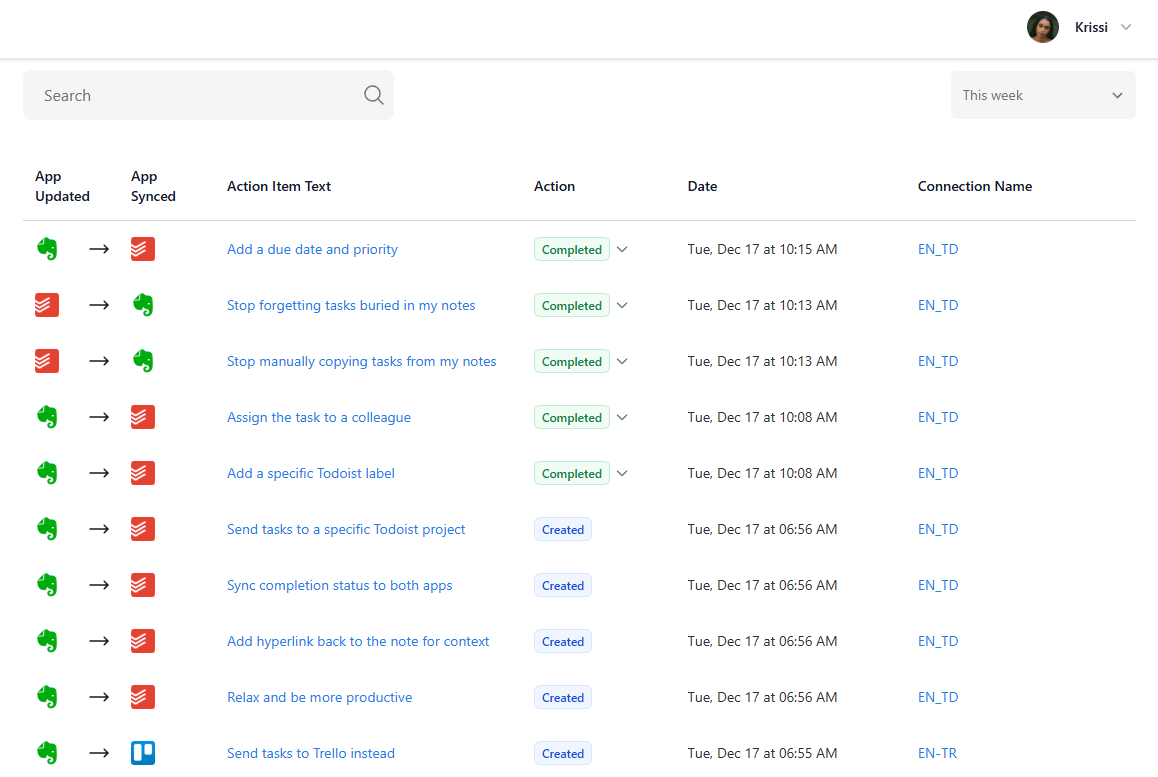Open 'Send tasks to Trello instead' link
The width and height of the screenshot is (1158, 777).
pyautogui.click(x=311, y=753)
